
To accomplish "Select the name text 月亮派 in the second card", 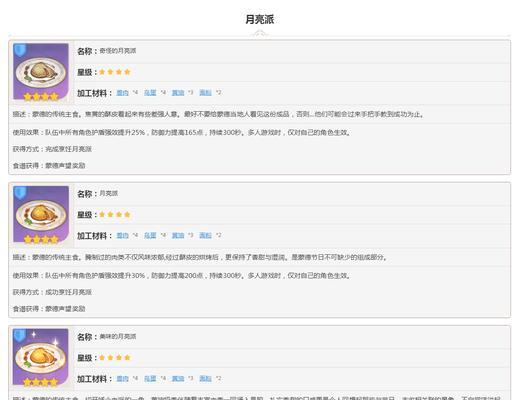I will click(x=109, y=194).
